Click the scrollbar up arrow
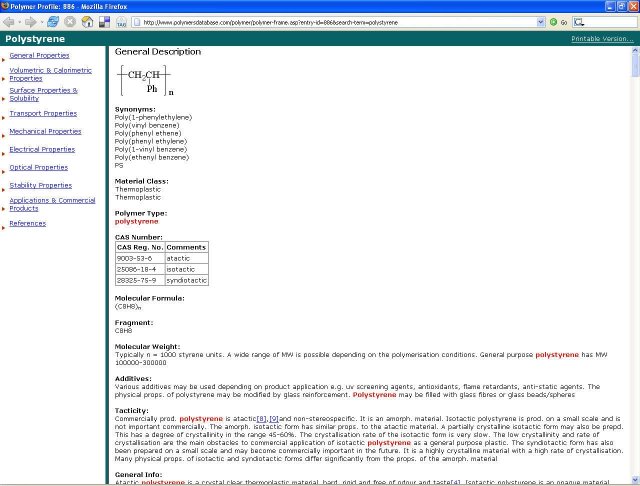 click(635, 51)
